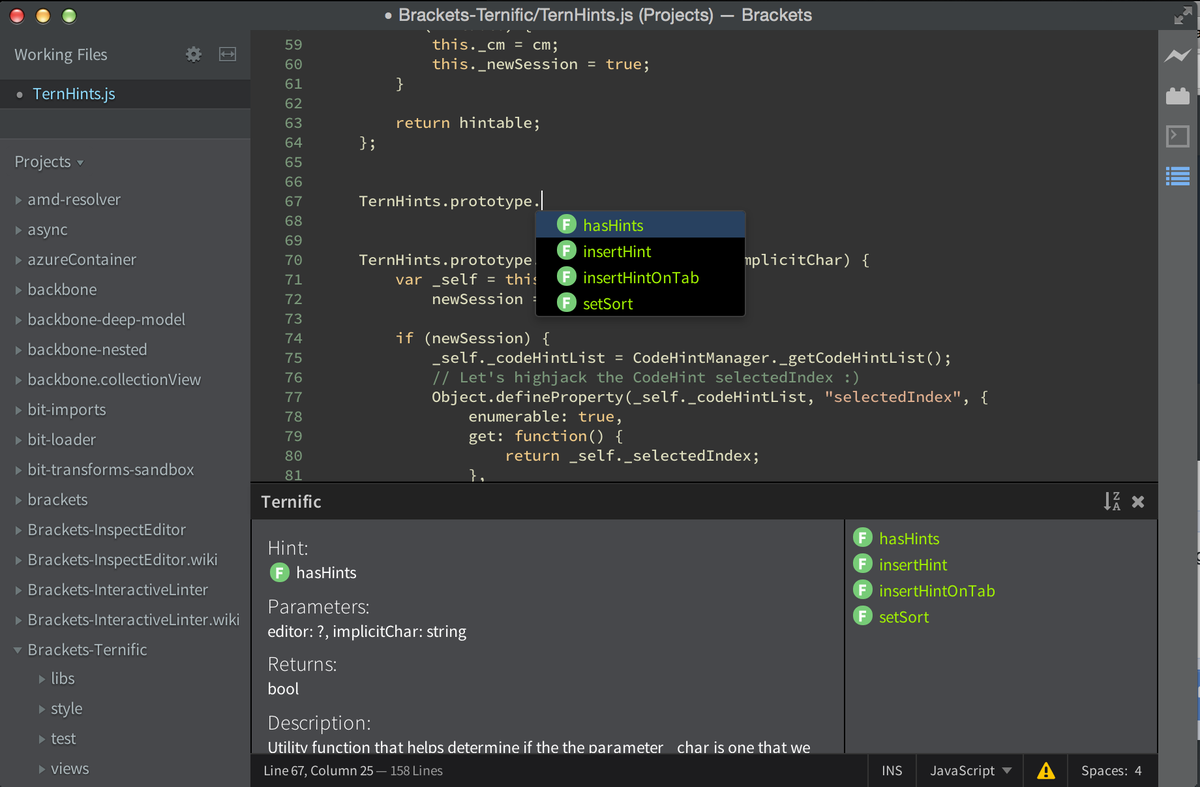Click F icon next to insertHint in Ternific list
This screenshot has height=787, width=1200.
(862, 564)
